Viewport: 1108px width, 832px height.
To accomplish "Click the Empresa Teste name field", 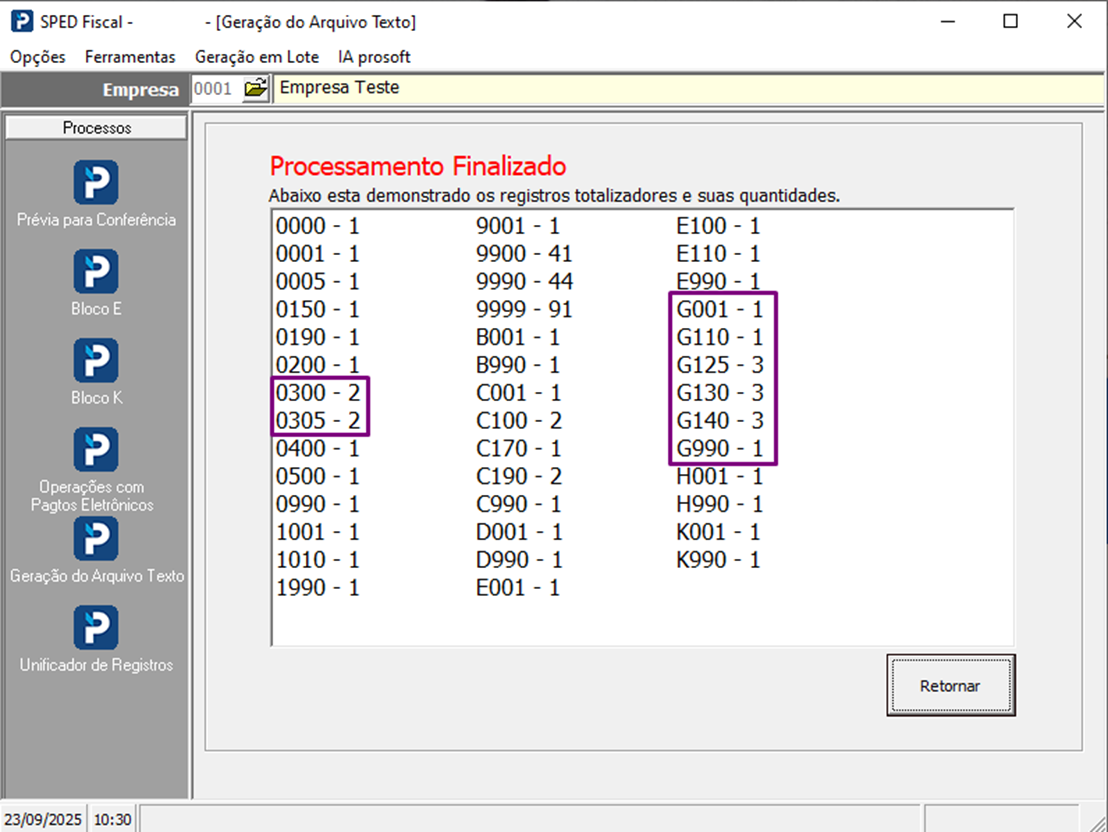I will (688, 89).
